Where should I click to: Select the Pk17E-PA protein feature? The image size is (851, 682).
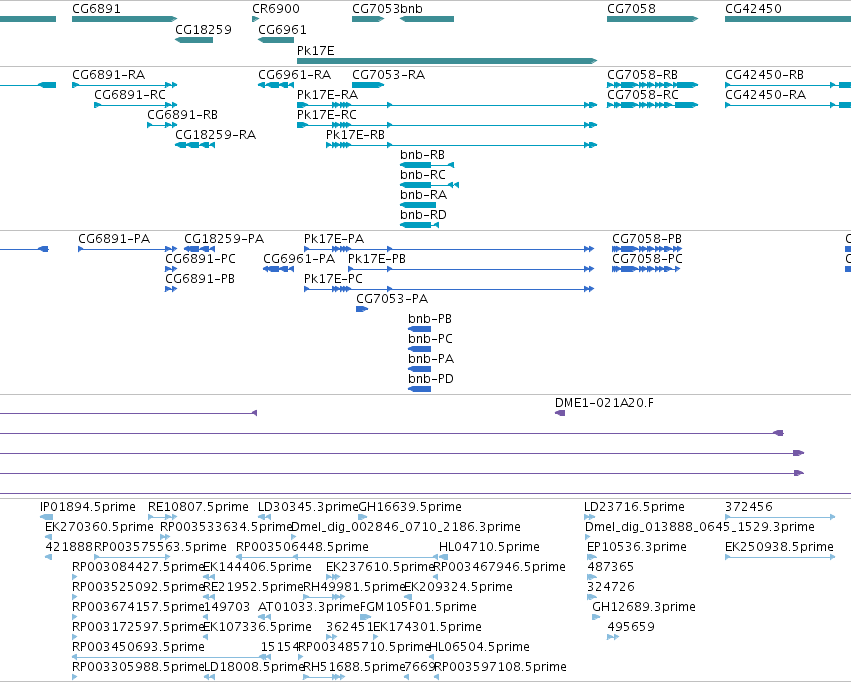point(449,249)
